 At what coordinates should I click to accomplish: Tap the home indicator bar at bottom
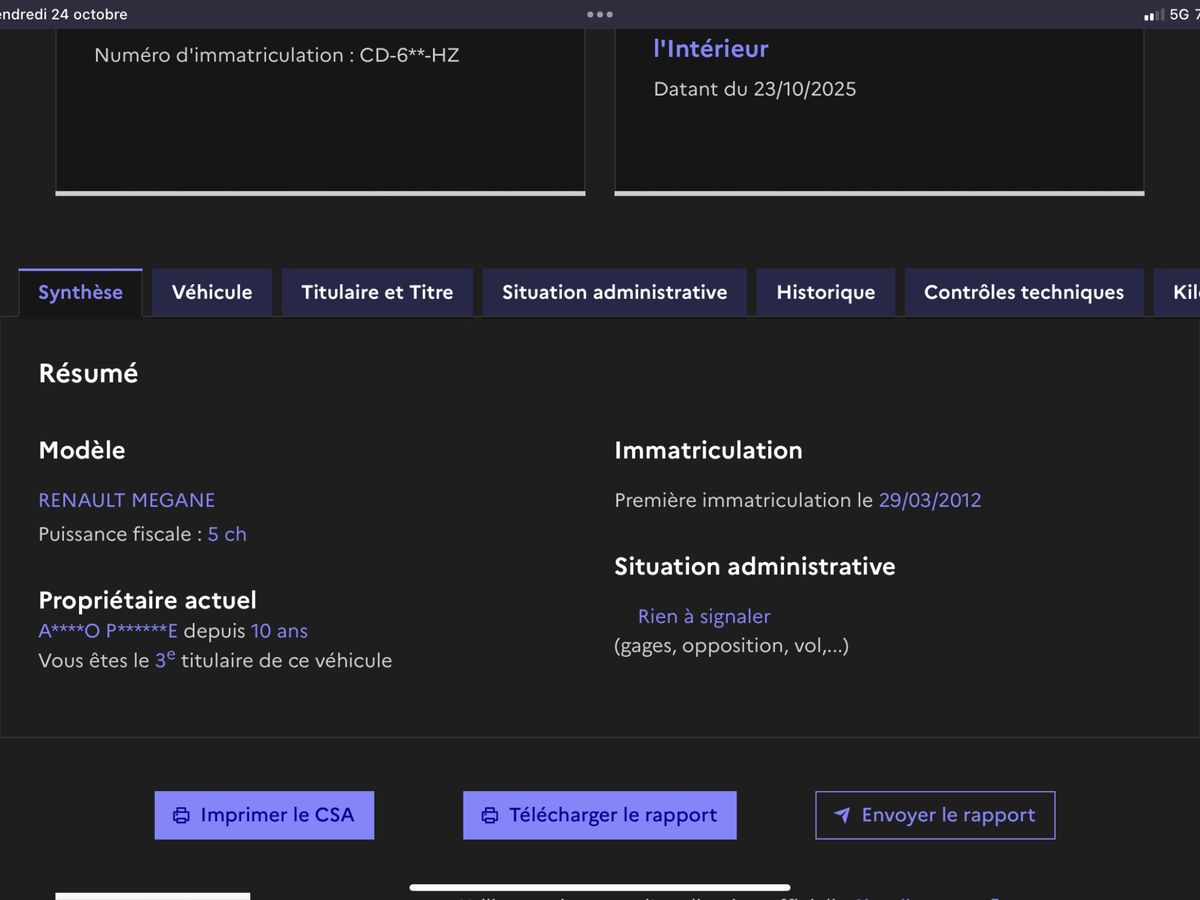click(x=600, y=887)
